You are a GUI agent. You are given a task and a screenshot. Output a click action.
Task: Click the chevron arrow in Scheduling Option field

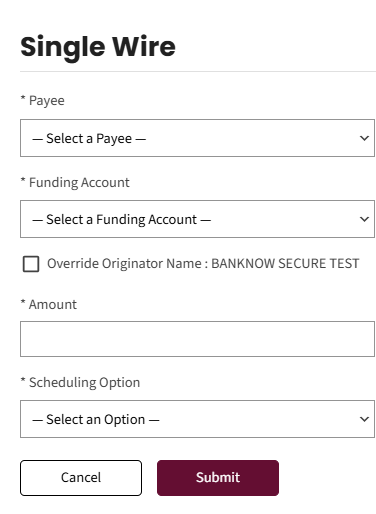point(364,419)
